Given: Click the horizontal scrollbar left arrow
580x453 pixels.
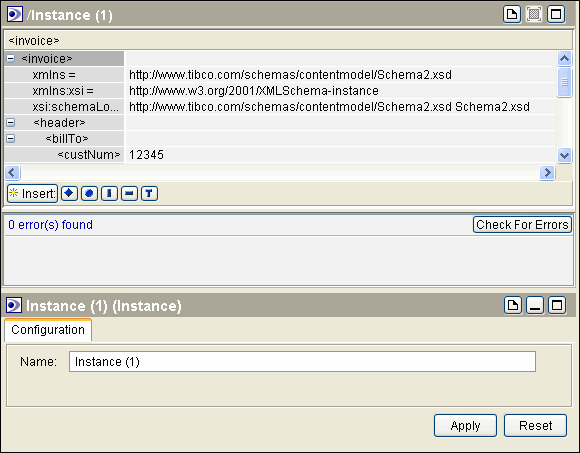Looking at the screenshot, I should [x=12, y=172].
